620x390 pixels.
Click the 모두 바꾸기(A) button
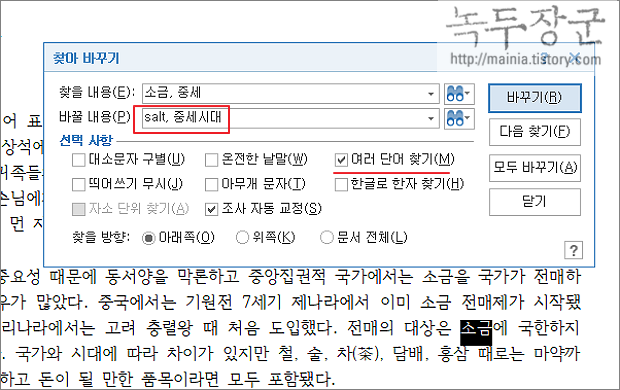(535, 168)
